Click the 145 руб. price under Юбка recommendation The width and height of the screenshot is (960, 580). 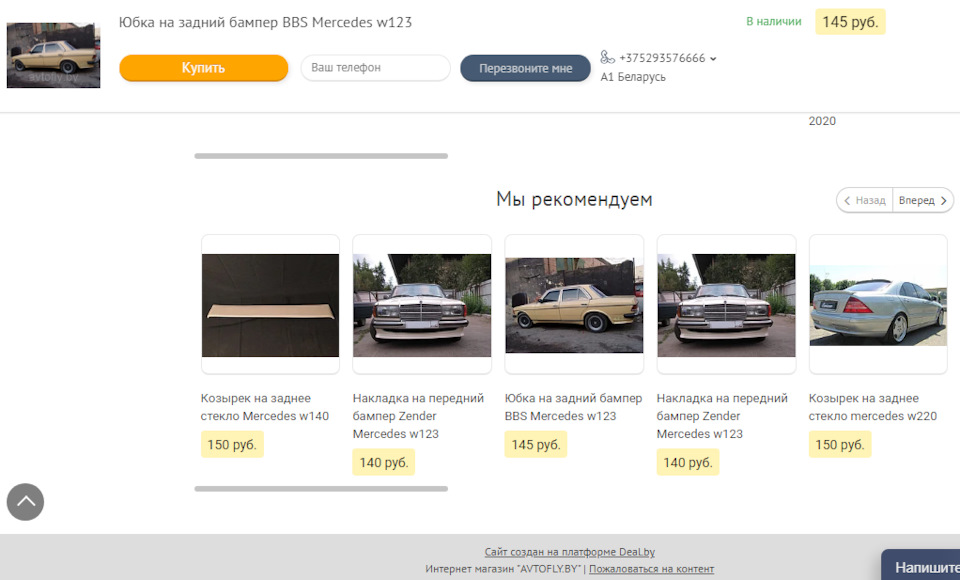click(x=536, y=445)
